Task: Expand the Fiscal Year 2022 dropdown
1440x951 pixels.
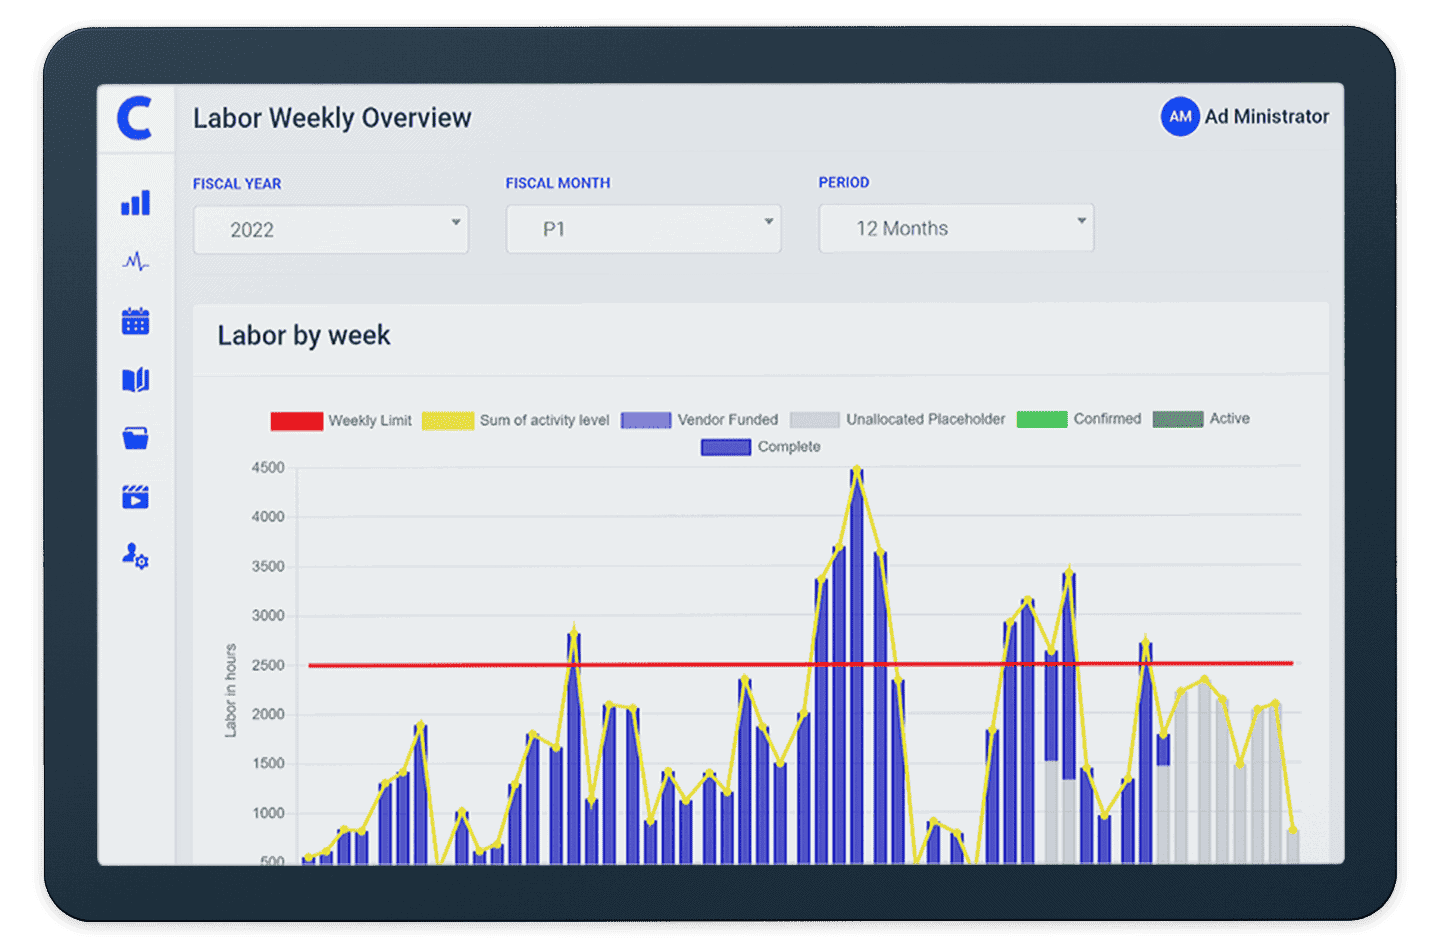Action: [331, 230]
